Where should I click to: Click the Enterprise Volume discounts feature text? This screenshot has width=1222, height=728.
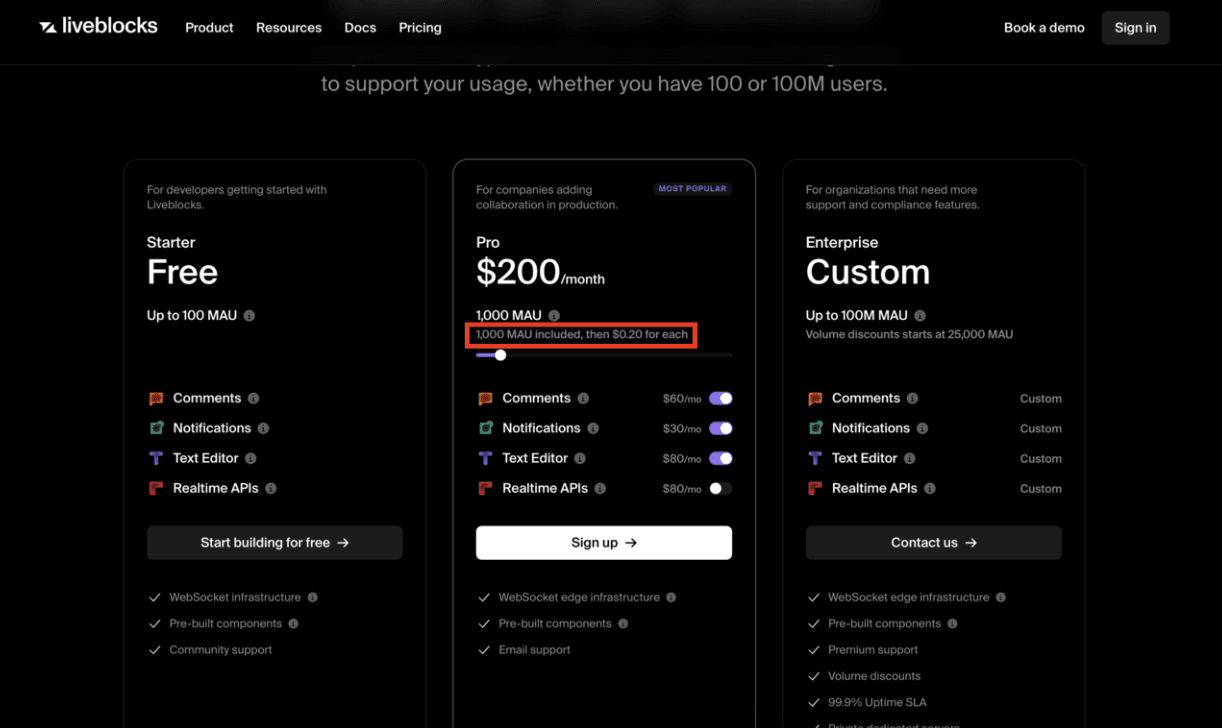[x=874, y=676]
